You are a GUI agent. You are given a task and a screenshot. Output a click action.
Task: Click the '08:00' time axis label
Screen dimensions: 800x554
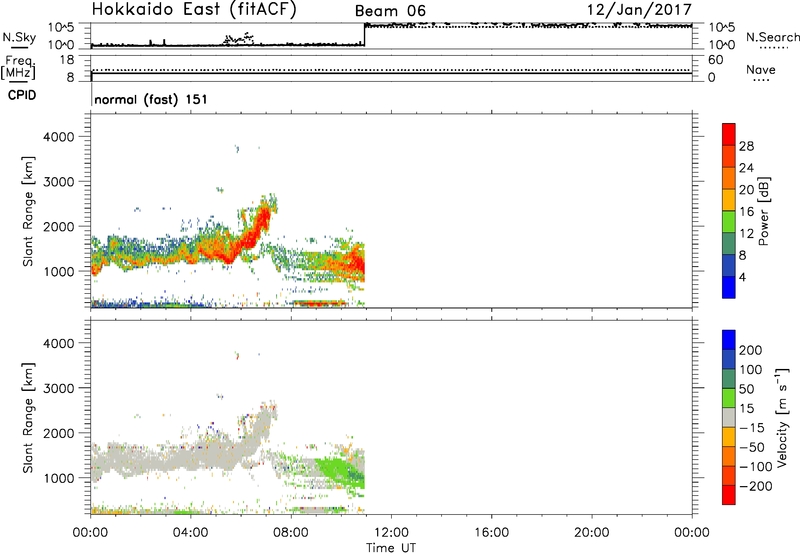pyautogui.click(x=291, y=533)
